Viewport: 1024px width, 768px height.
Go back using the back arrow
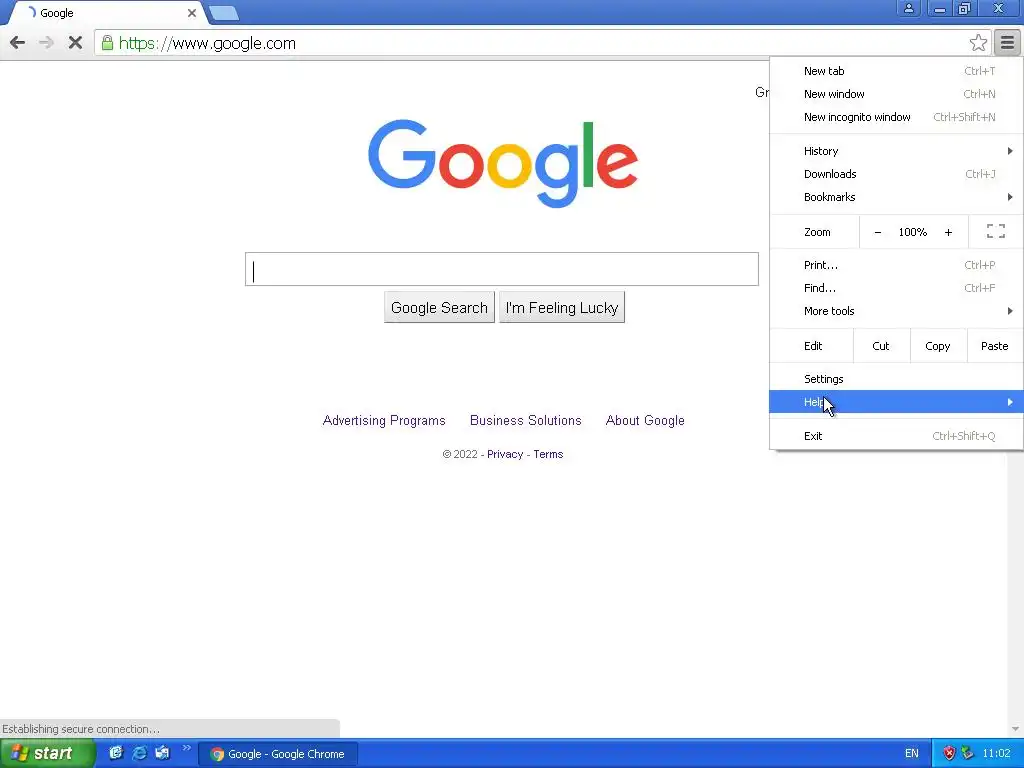click(x=18, y=43)
